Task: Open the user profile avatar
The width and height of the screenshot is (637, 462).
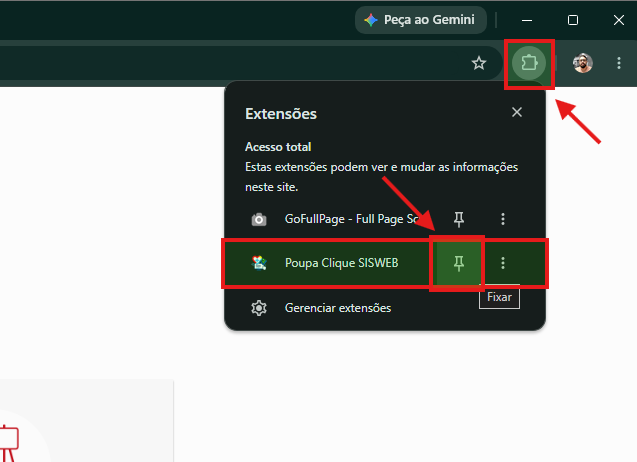Action: 583,63
